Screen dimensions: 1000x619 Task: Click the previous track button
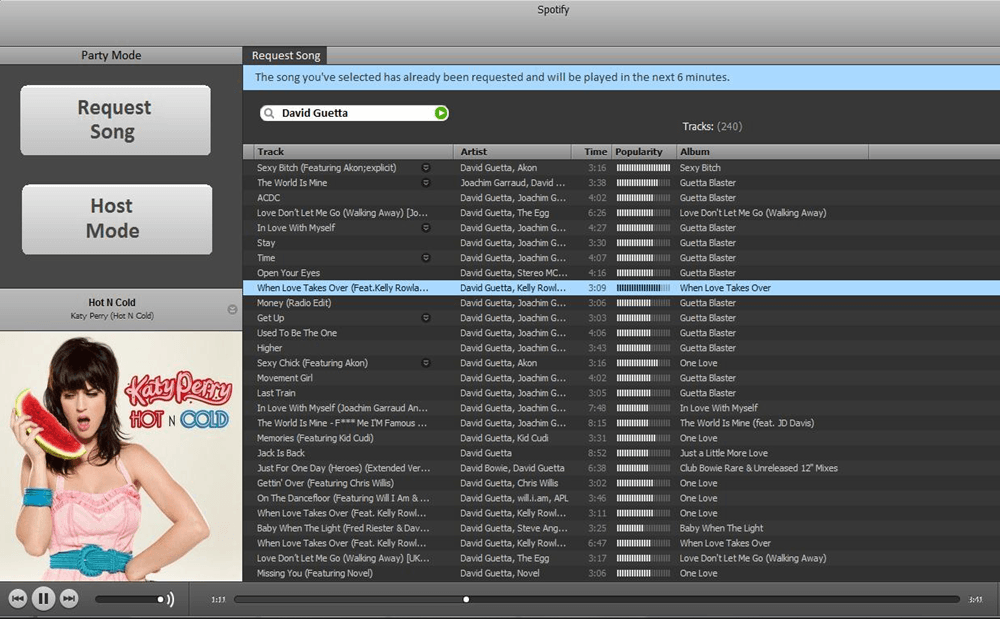pos(18,599)
